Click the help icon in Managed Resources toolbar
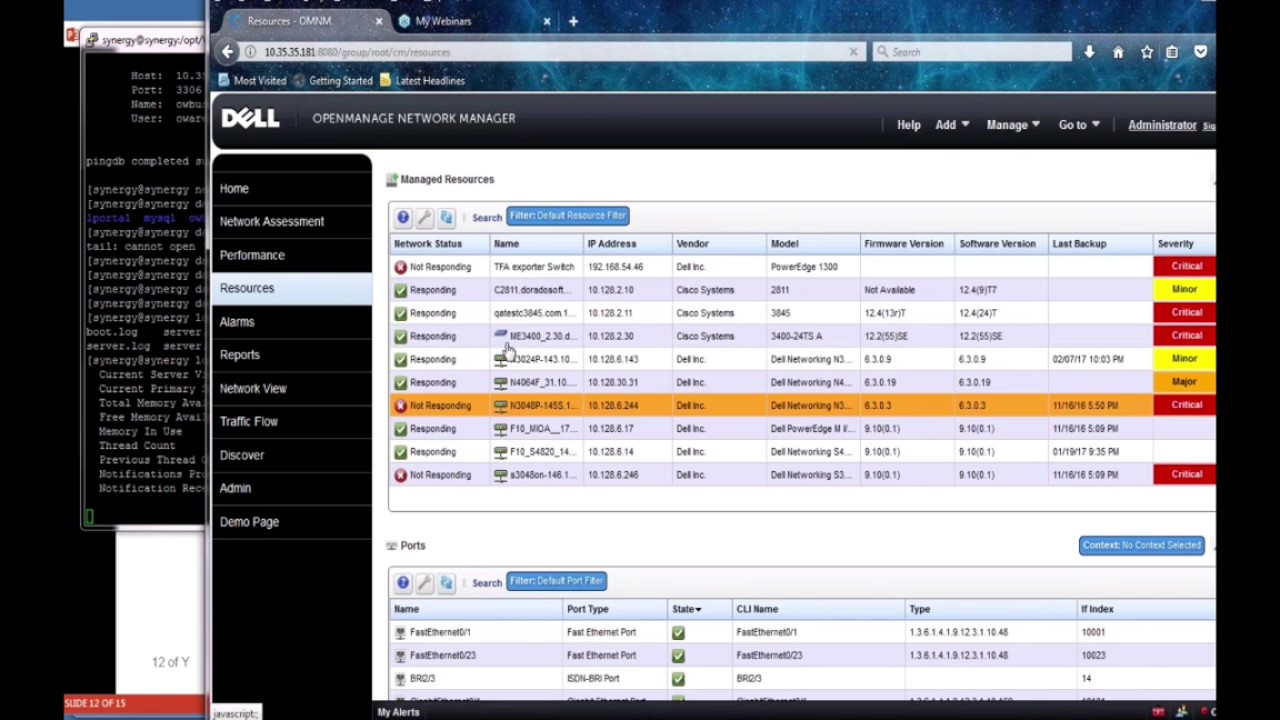The width and height of the screenshot is (1280, 720). pyautogui.click(x=403, y=217)
